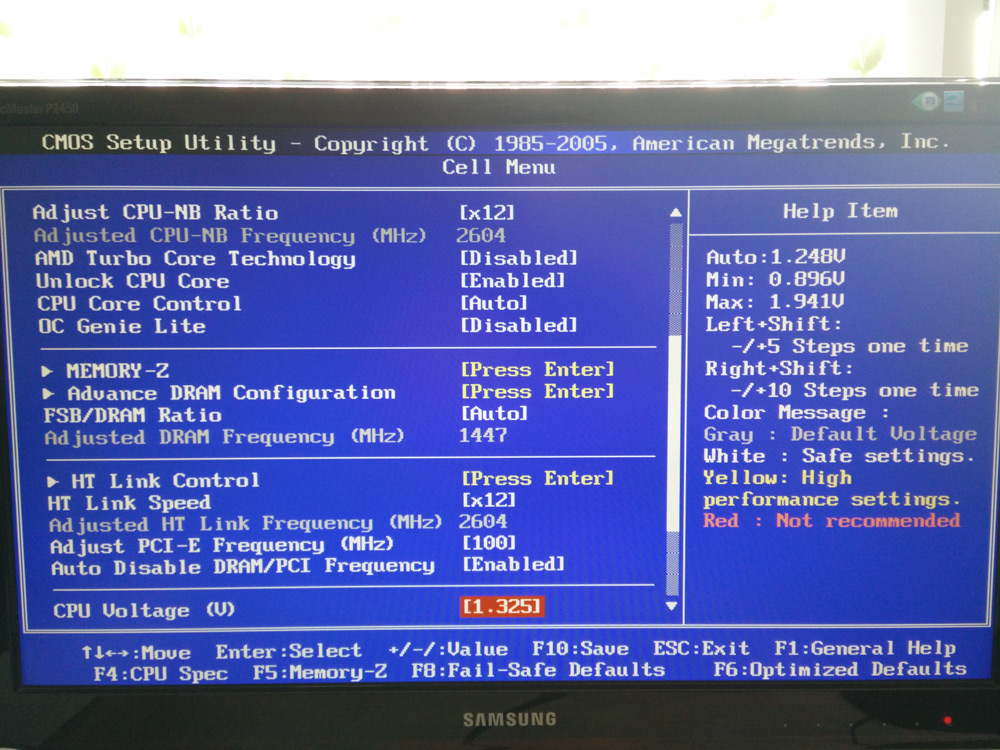Click F10:Save hint in footer
Screen dimensions: 1000x750
580,649
